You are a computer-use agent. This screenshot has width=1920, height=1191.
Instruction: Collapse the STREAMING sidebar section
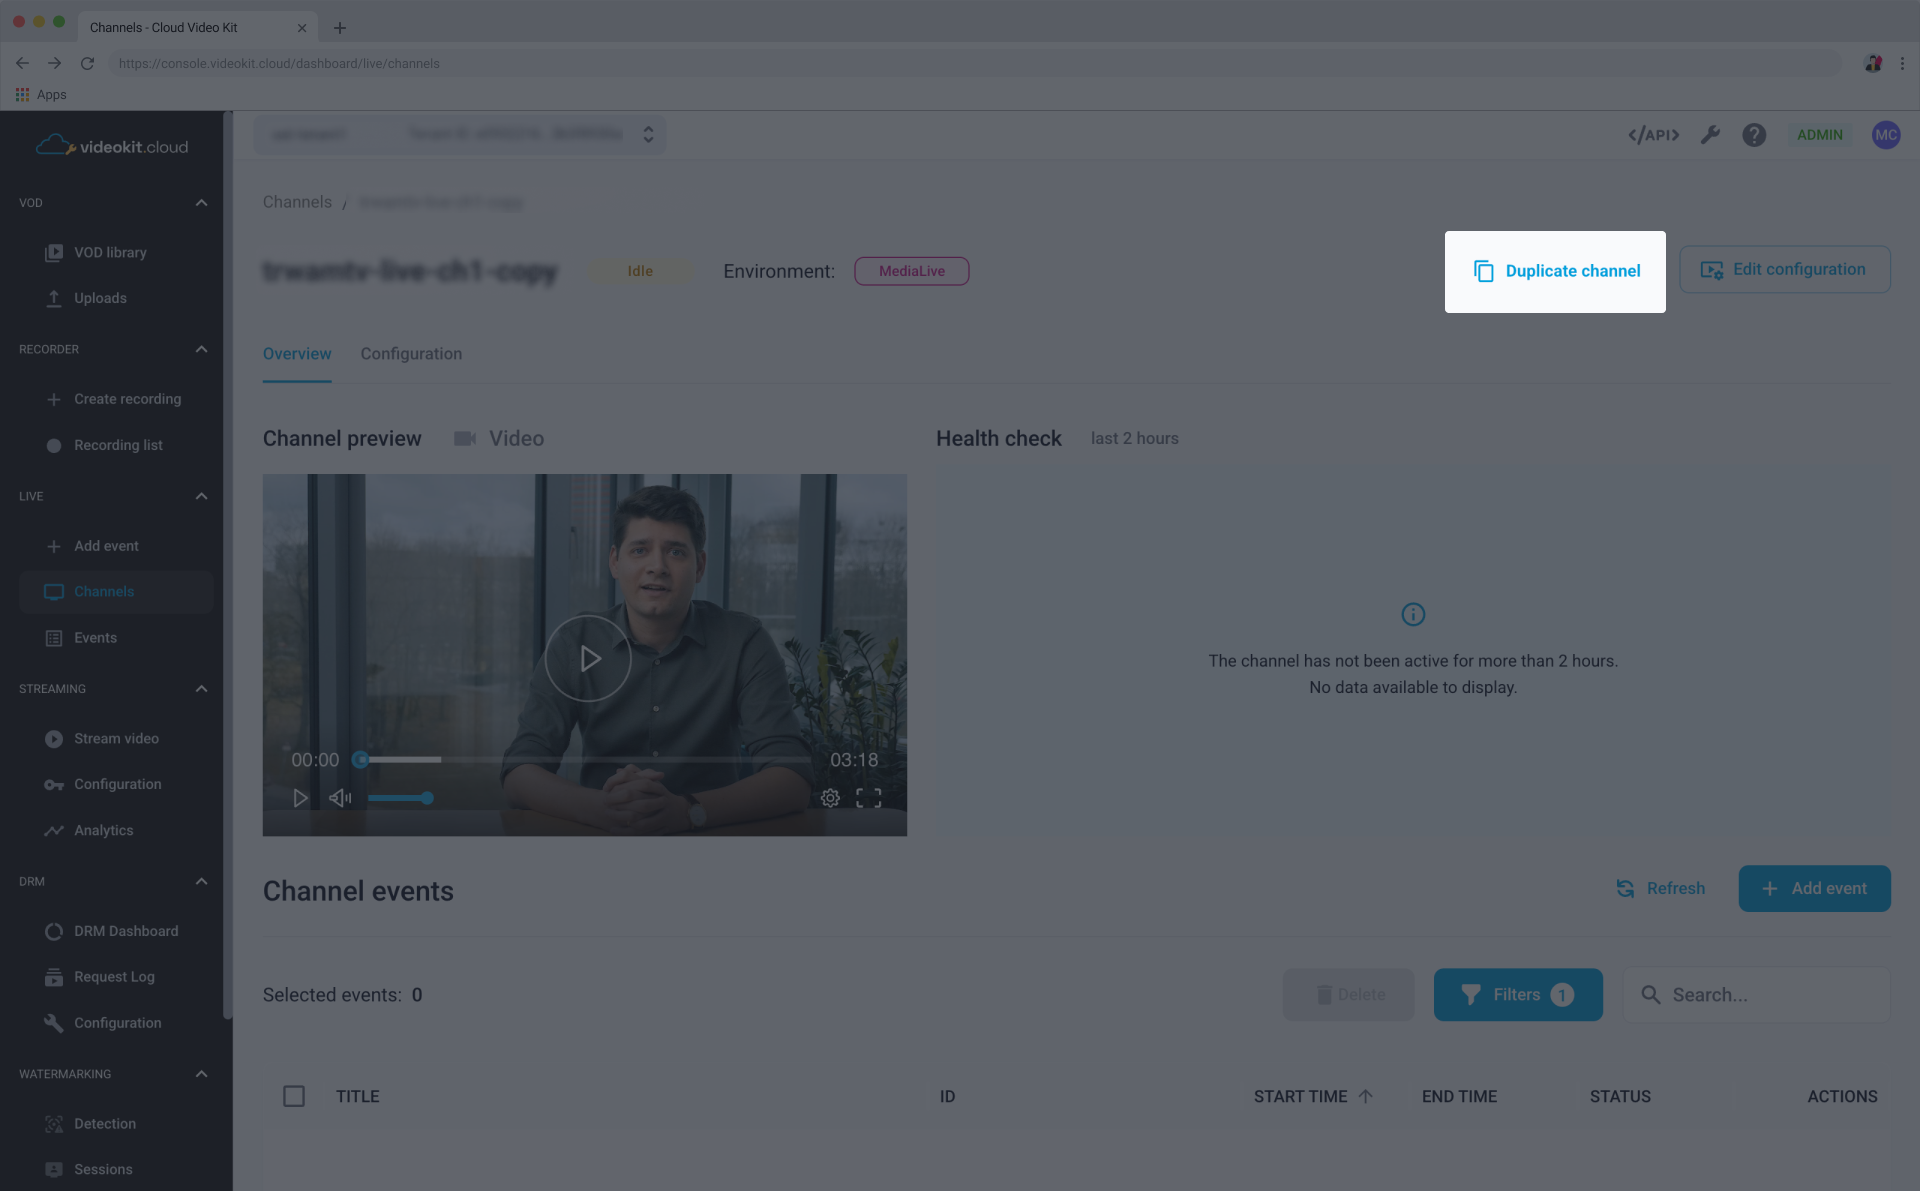click(201, 688)
